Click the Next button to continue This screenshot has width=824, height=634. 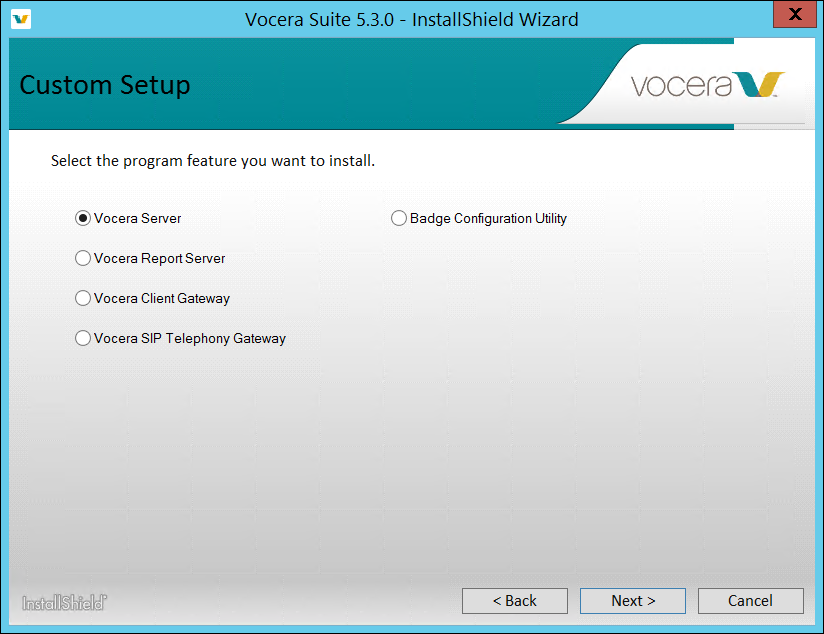[632, 601]
